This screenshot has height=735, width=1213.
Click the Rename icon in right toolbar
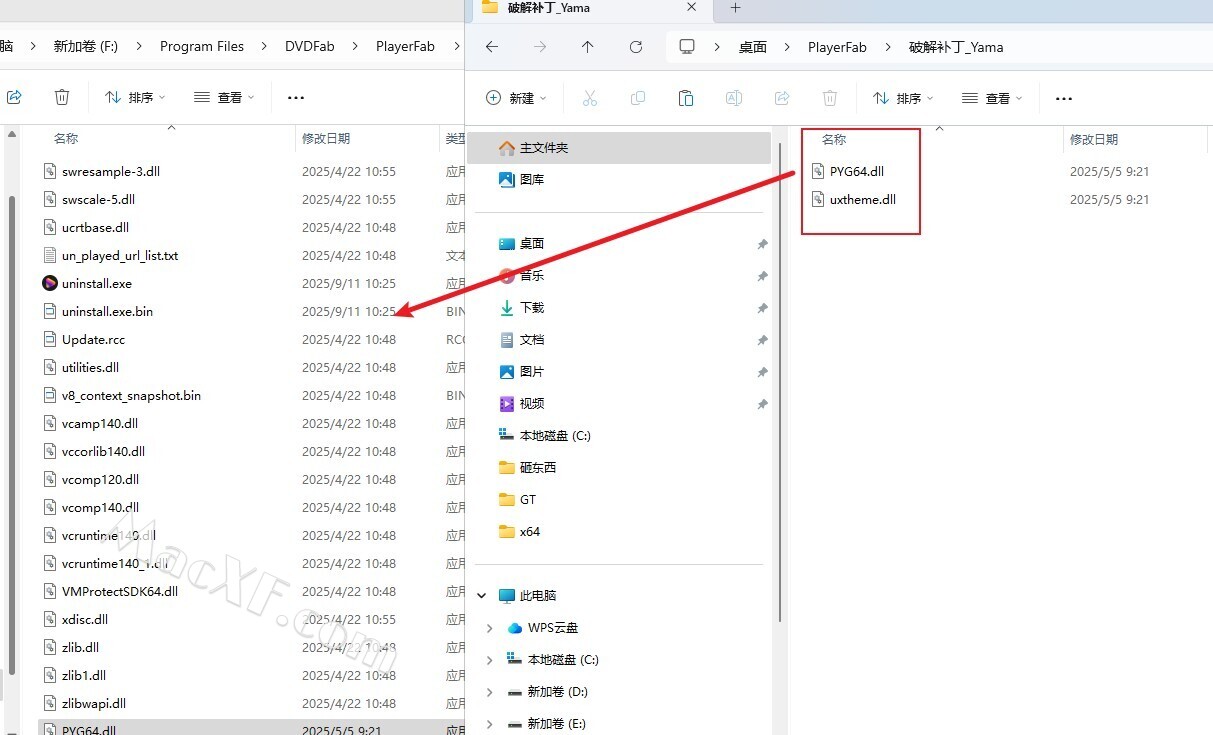click(733, 98)
